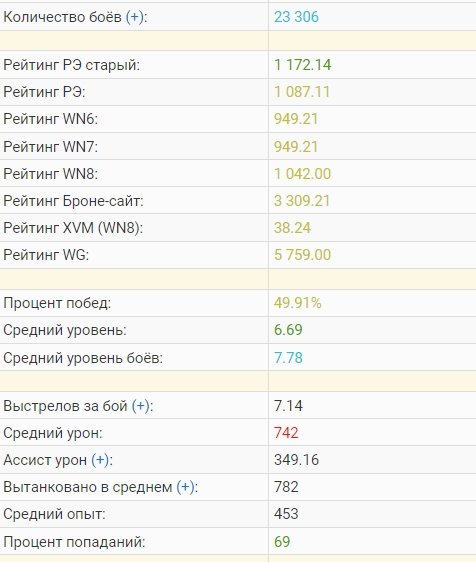Click the Средний уровень боёв value 7.78

click(x=288, y=358)
